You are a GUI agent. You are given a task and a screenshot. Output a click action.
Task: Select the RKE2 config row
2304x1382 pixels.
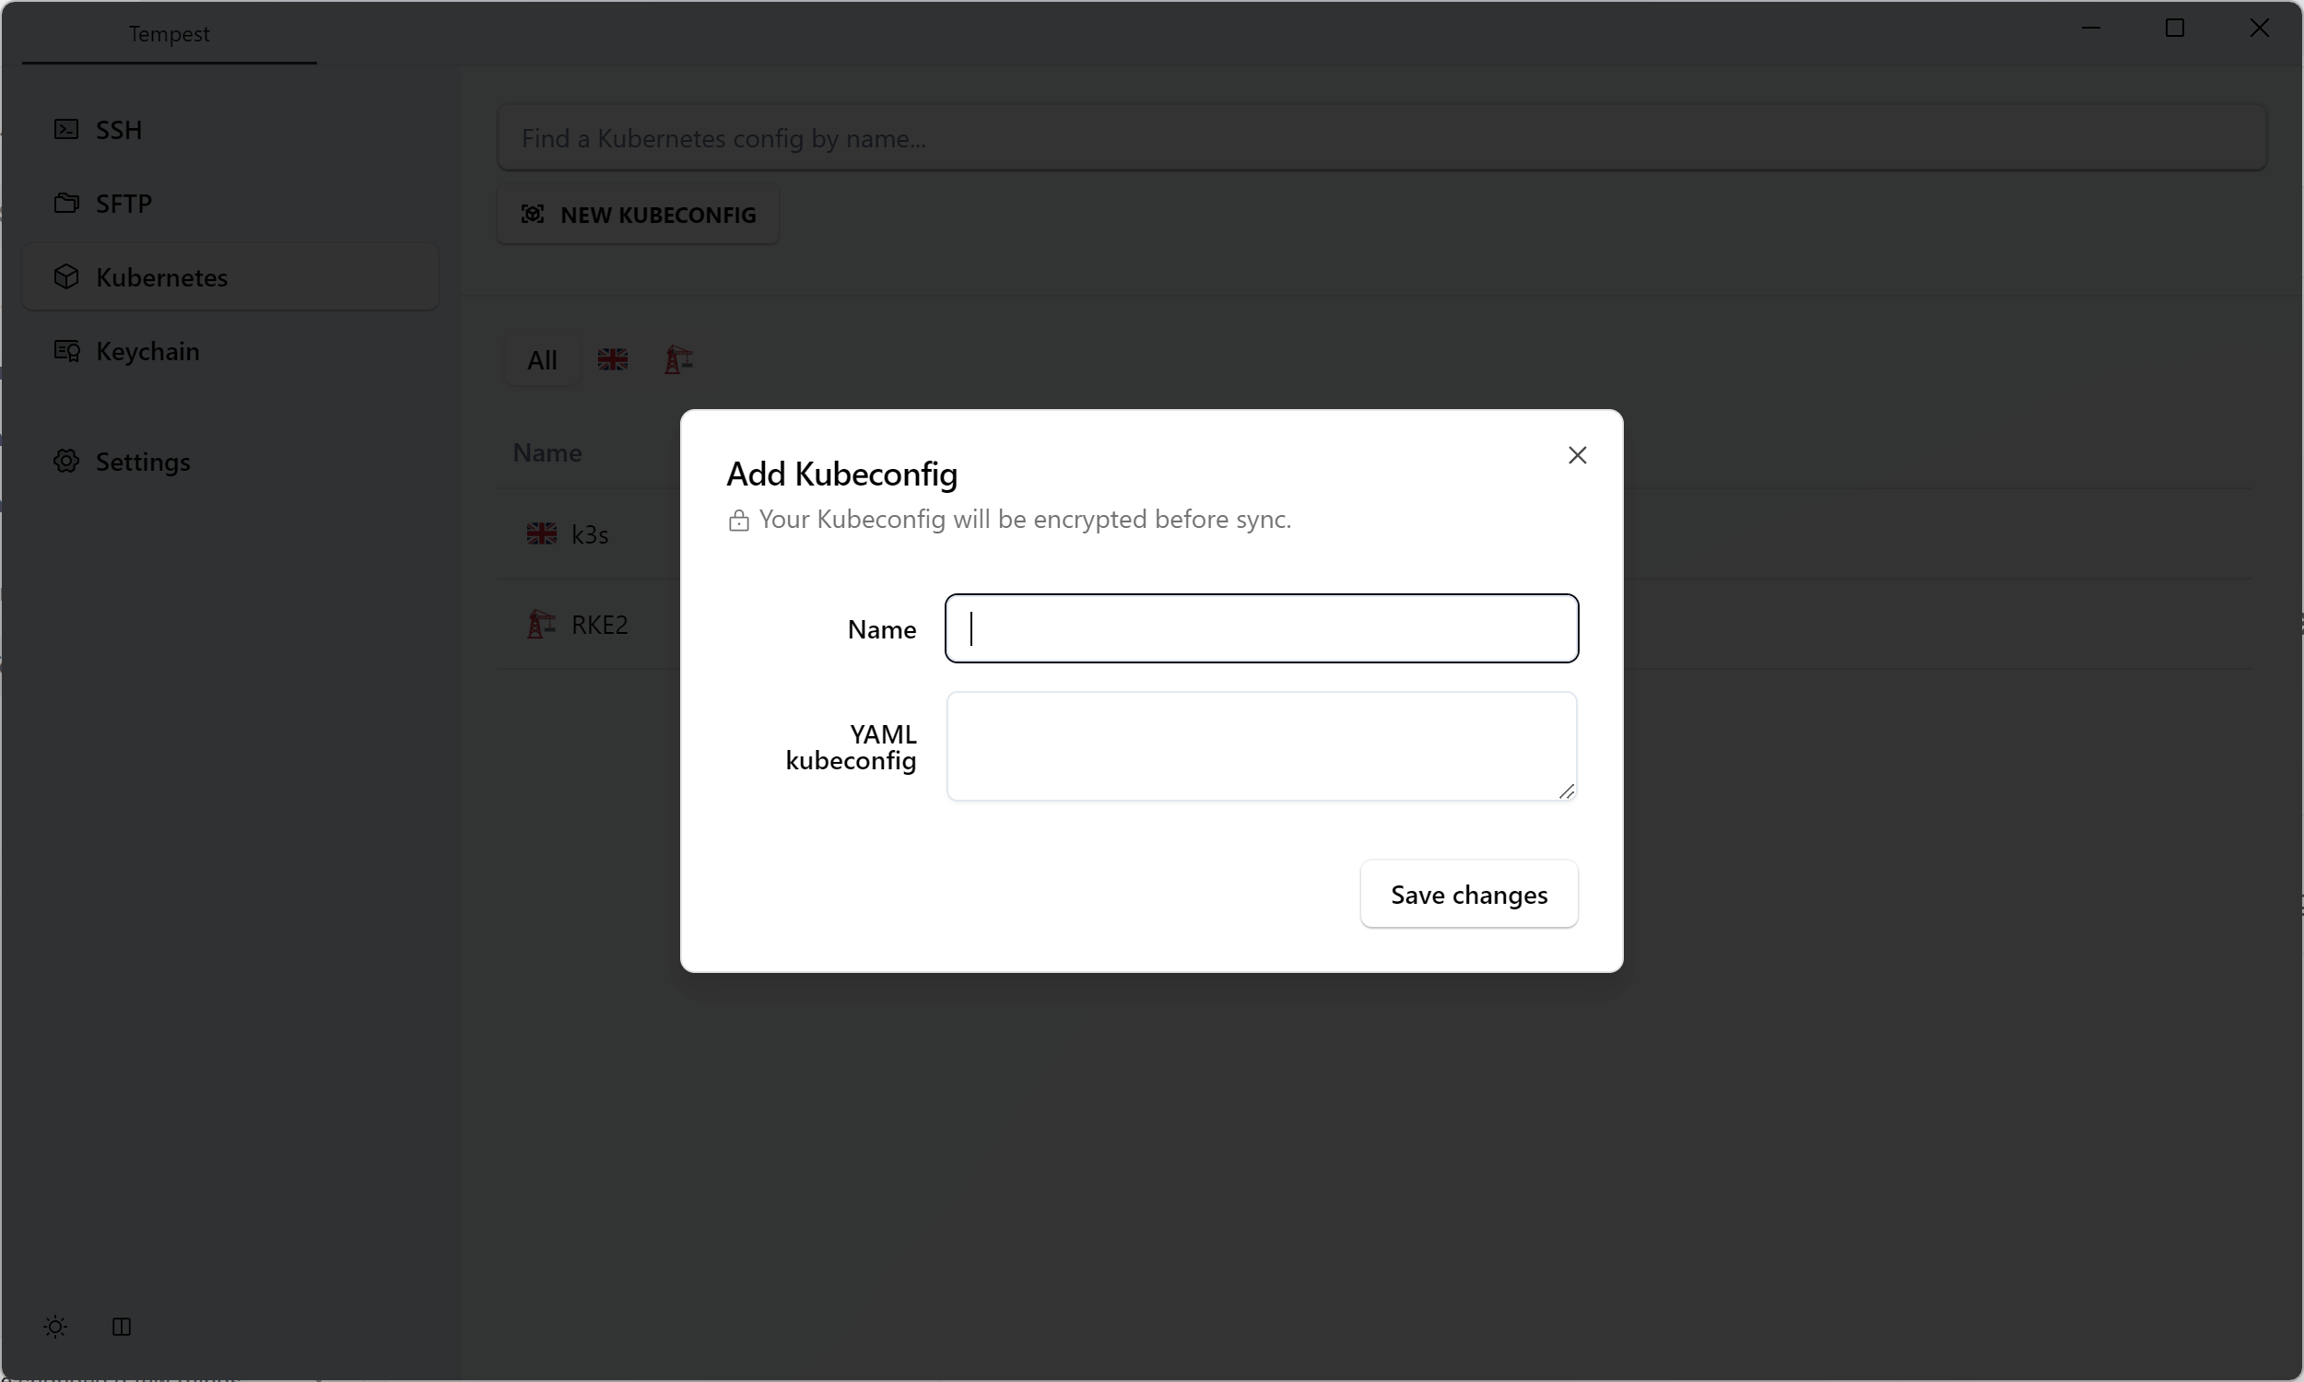(1375, 625)
